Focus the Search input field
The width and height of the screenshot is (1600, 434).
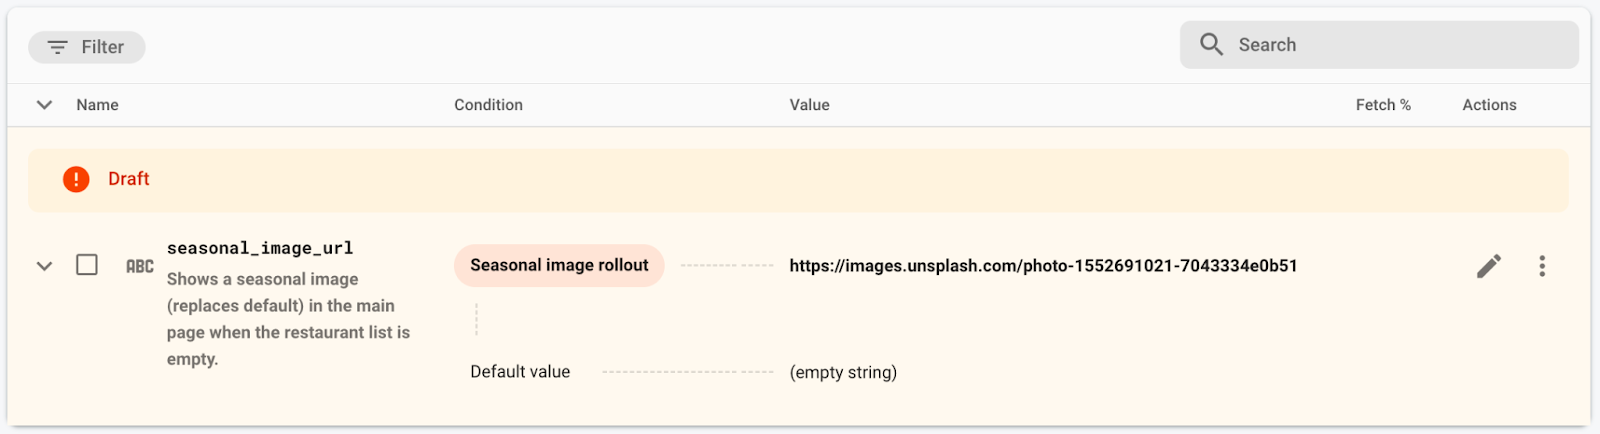click(x=1400, y=45)
